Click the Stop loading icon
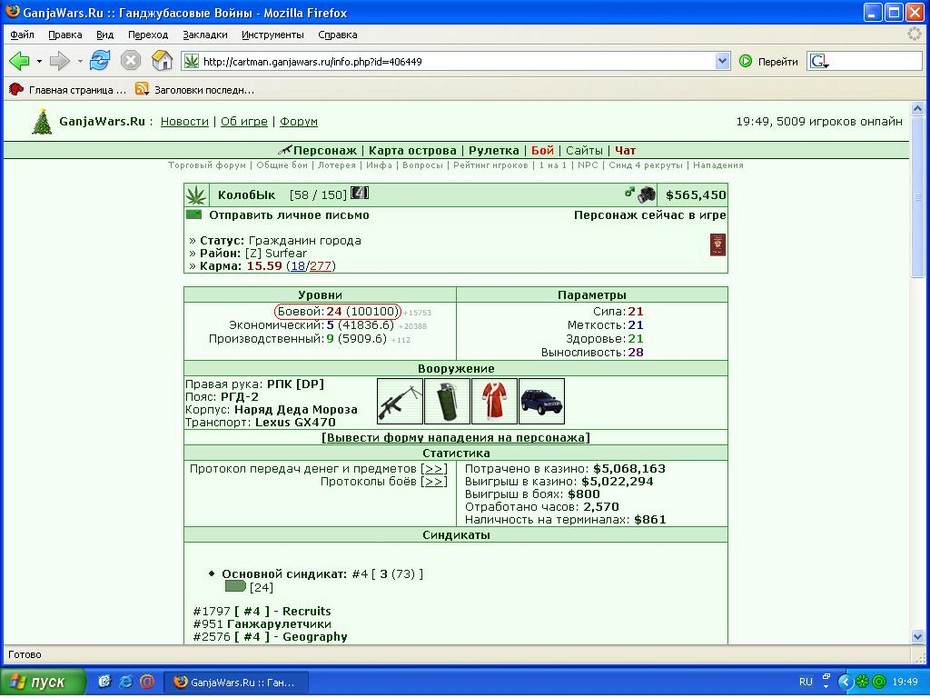The image size is (930, 698). click(x=130, y=60)
